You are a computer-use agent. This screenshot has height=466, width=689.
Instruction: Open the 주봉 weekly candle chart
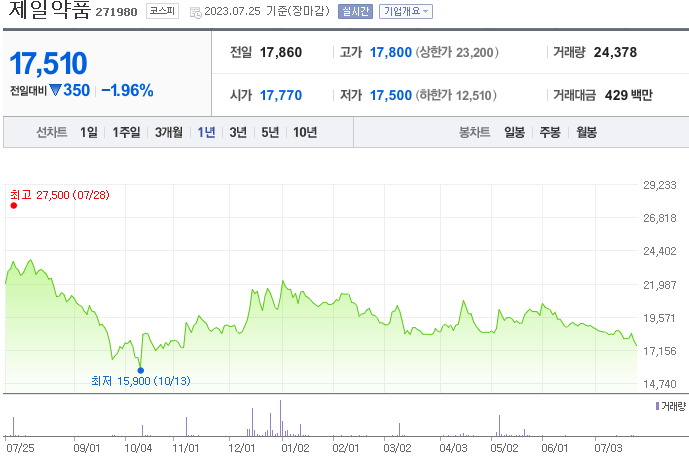[550, 132]
